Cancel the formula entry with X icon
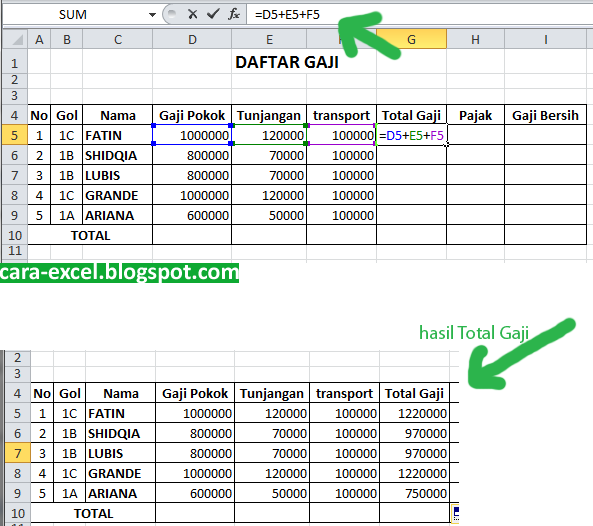The image size is (593, 526). point(192,14)
